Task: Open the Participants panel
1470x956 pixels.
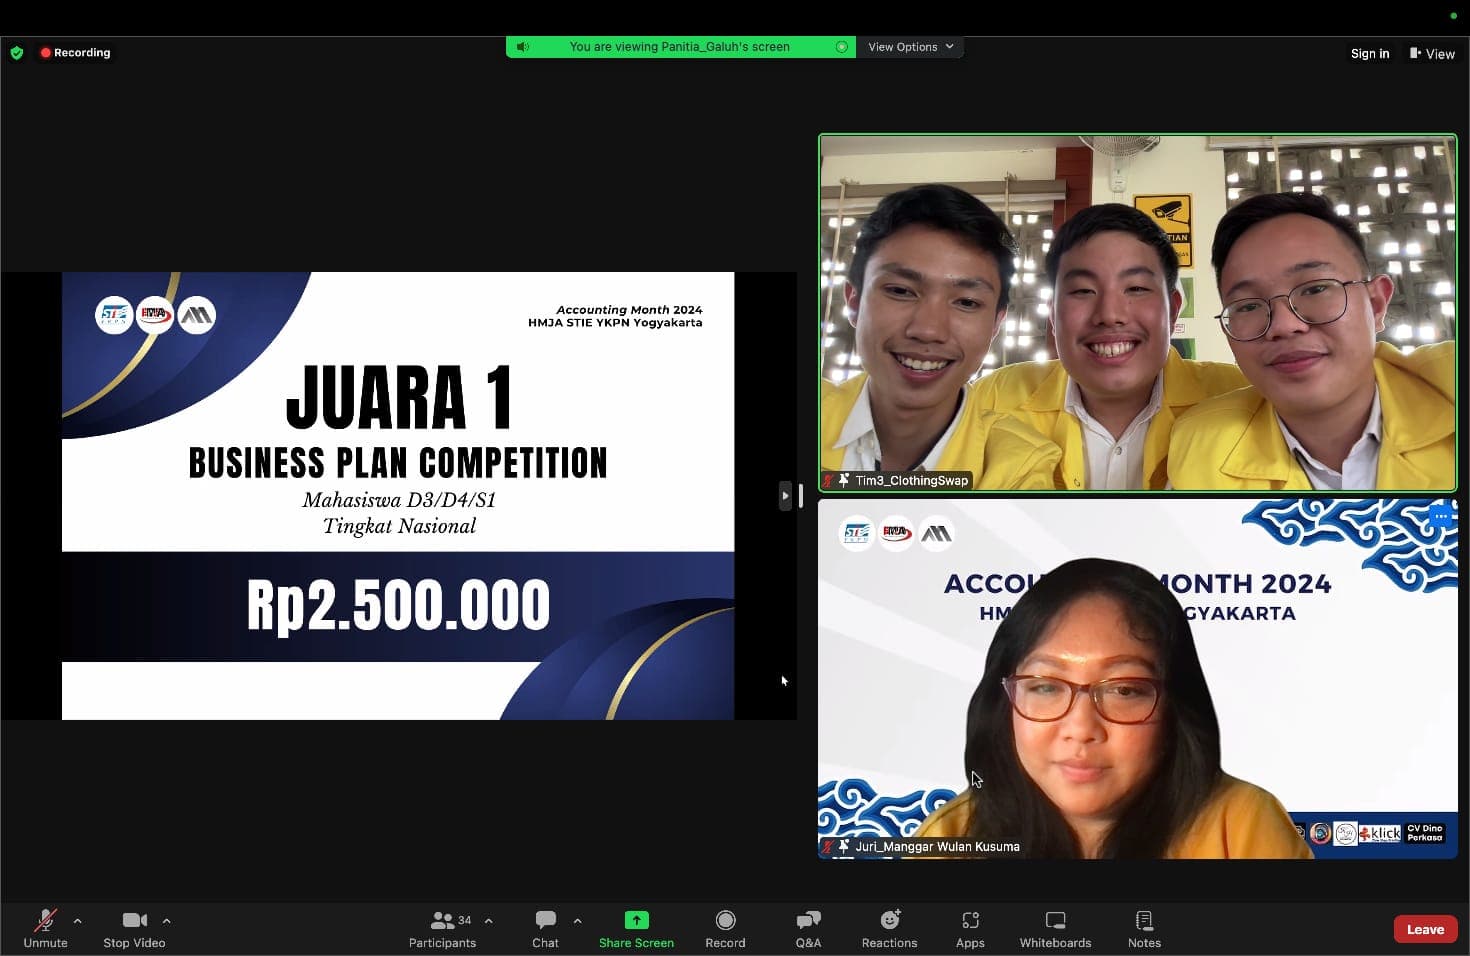Action: tap(442, 928)
